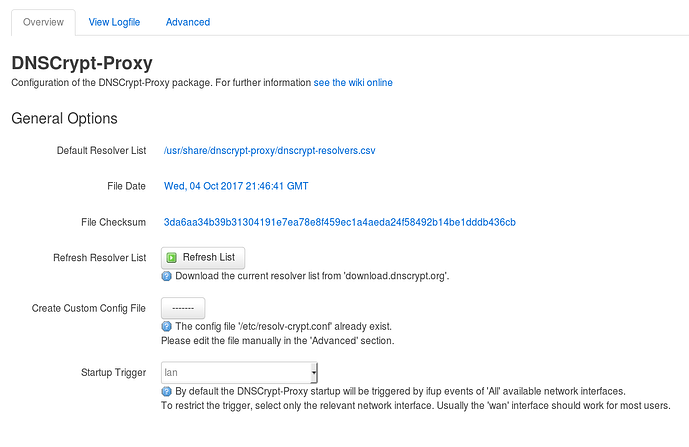
Task: Switch to the Overview tab
Action: click(x=43, y=22)
